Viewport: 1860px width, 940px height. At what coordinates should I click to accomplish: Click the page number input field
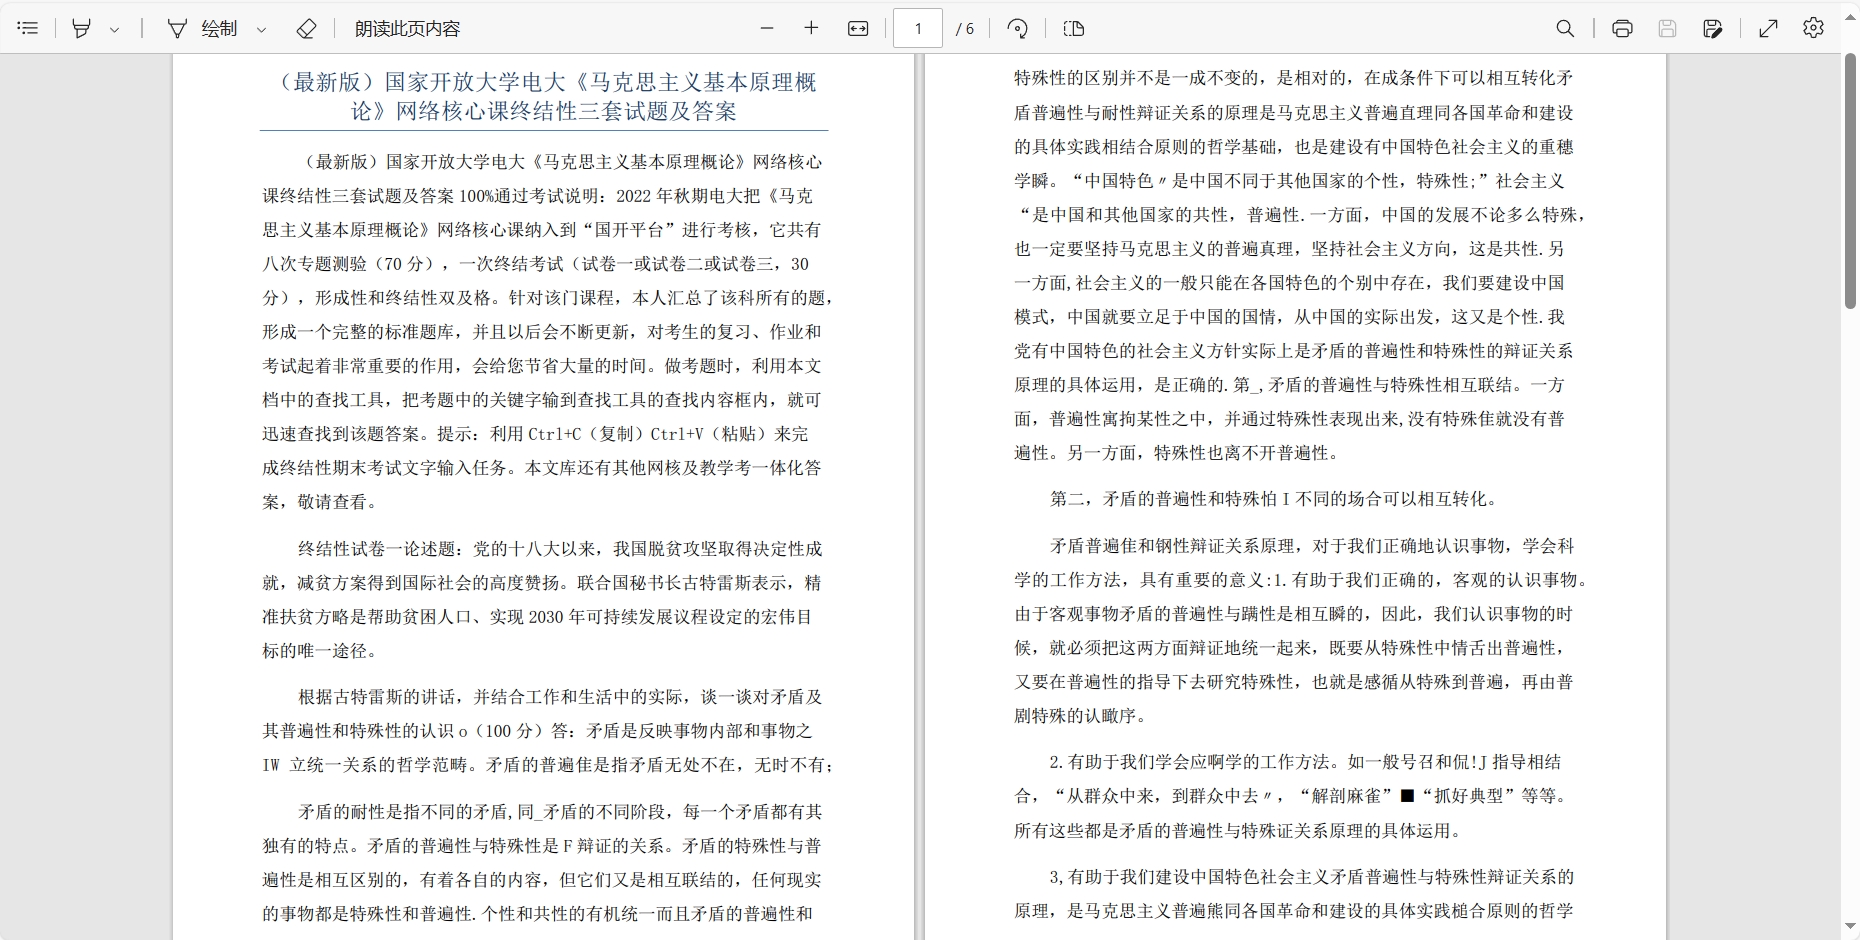point(918,28)
